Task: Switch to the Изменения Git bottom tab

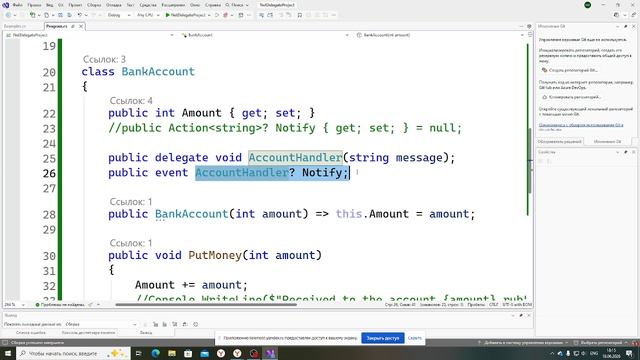Action: pyautogui.click(x=607, y=142)
